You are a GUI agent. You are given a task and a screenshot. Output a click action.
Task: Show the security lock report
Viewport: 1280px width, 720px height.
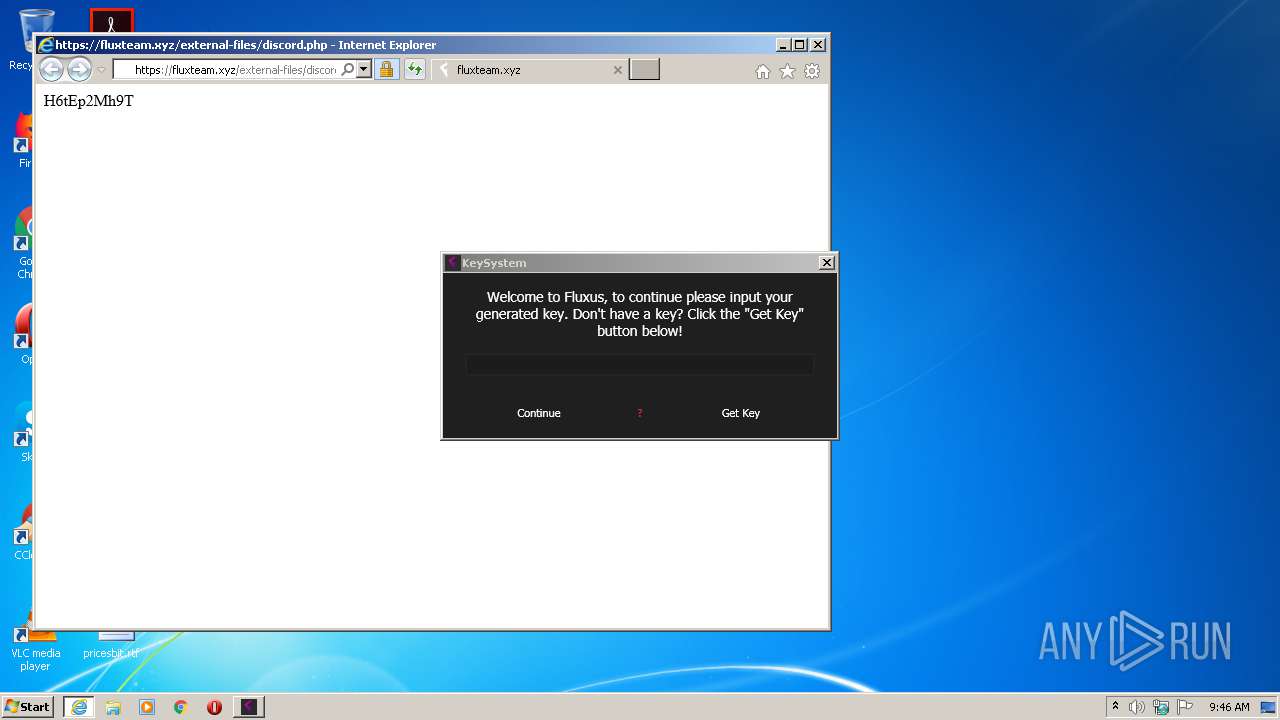click(x=386, y=70)
